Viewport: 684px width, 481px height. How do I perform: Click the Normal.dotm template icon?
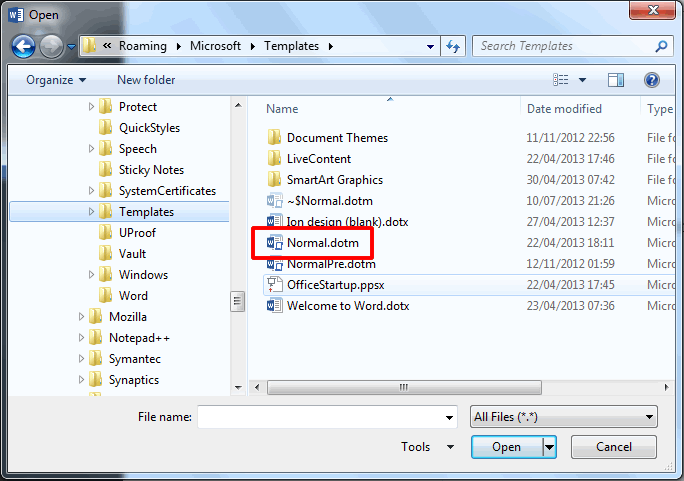[x=274, y=242]
